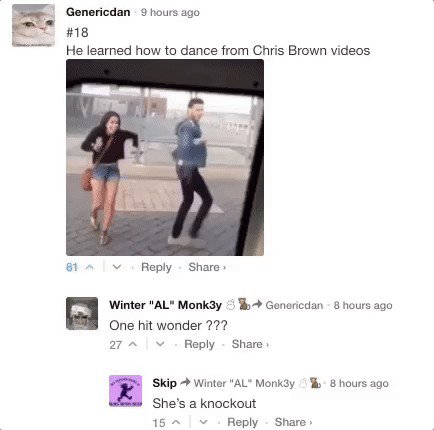Screen dimensions: 434x430
Task: Follow the Genericdan reply-to link
Action: [294, 305]
